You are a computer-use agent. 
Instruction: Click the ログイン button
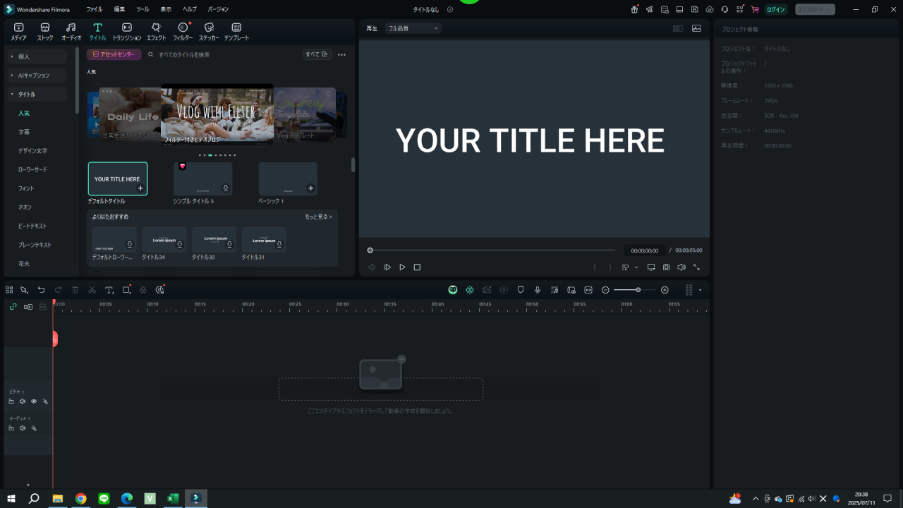776,9
